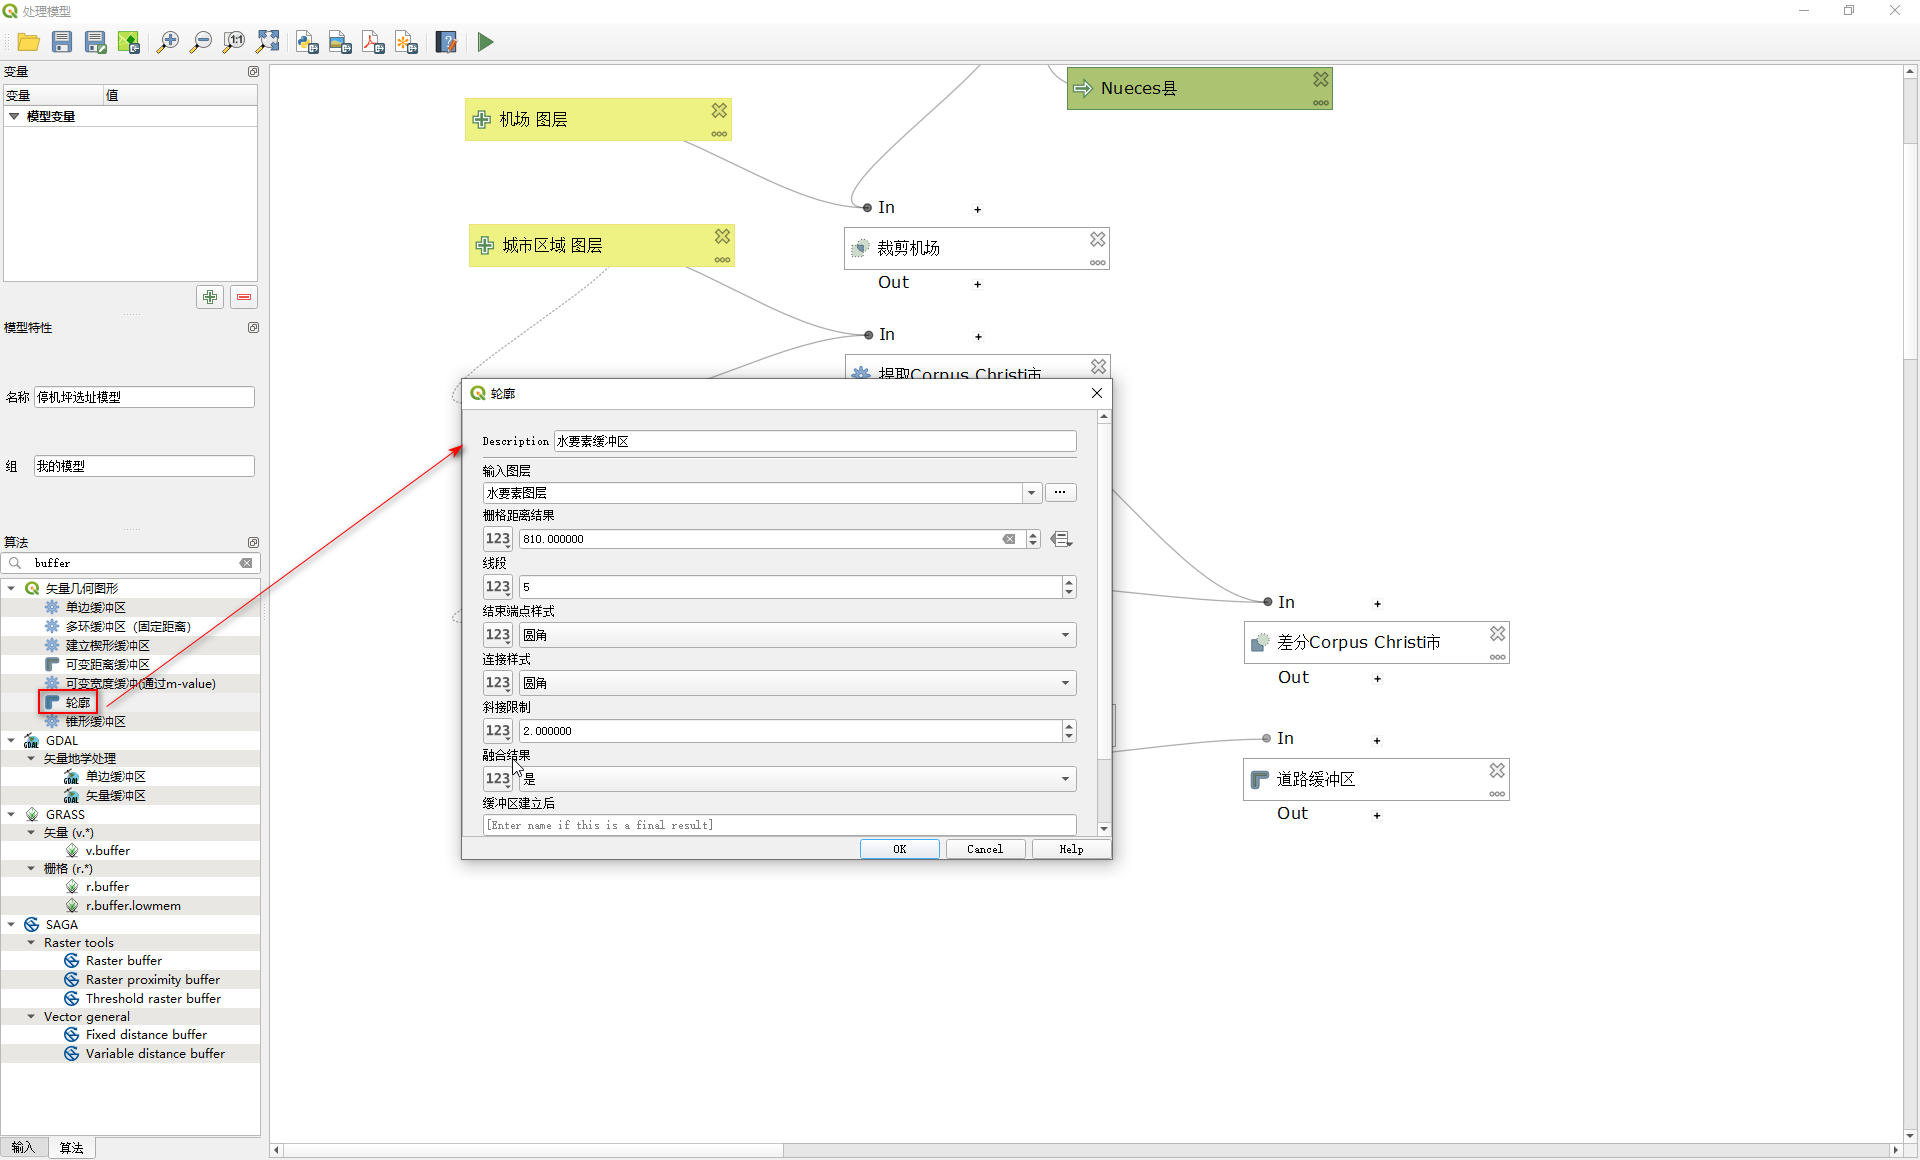Screen dimensions: 1920x1160
Task: Click Zoom to full extent icon
Action: click(x=267, y=42)
